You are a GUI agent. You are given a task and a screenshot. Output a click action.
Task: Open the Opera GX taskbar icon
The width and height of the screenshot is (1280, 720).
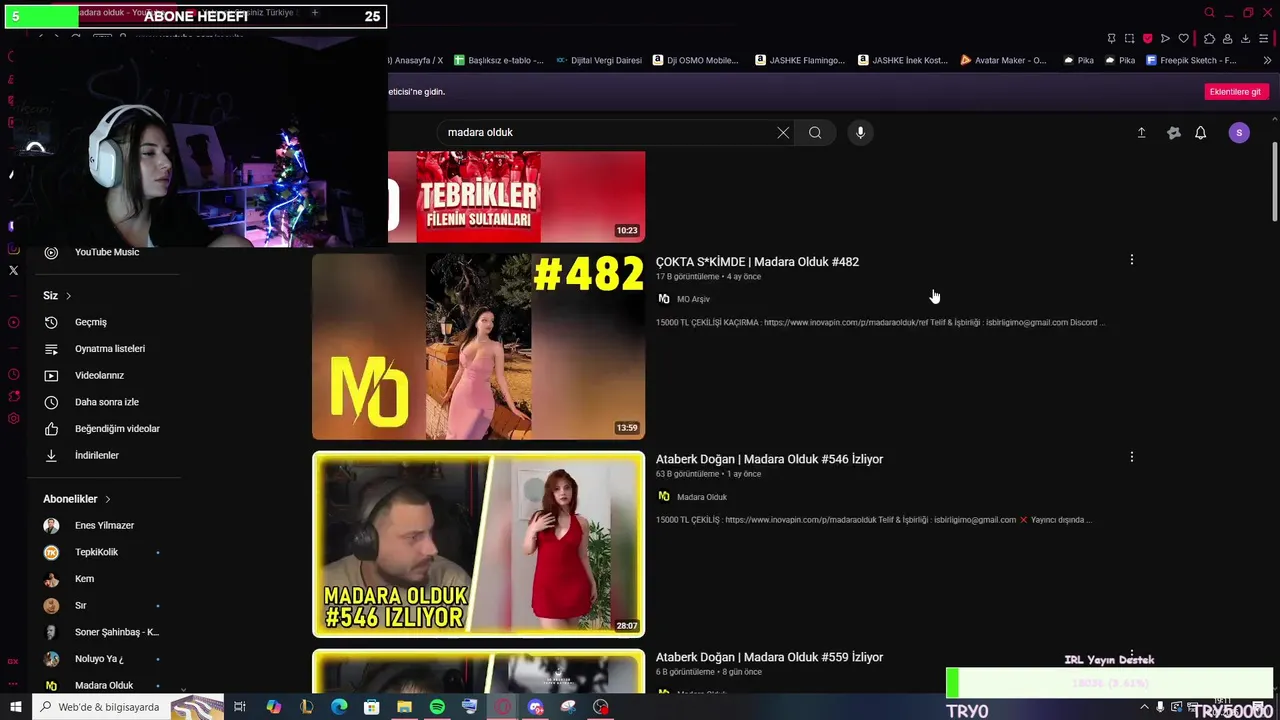click(502, 707)
